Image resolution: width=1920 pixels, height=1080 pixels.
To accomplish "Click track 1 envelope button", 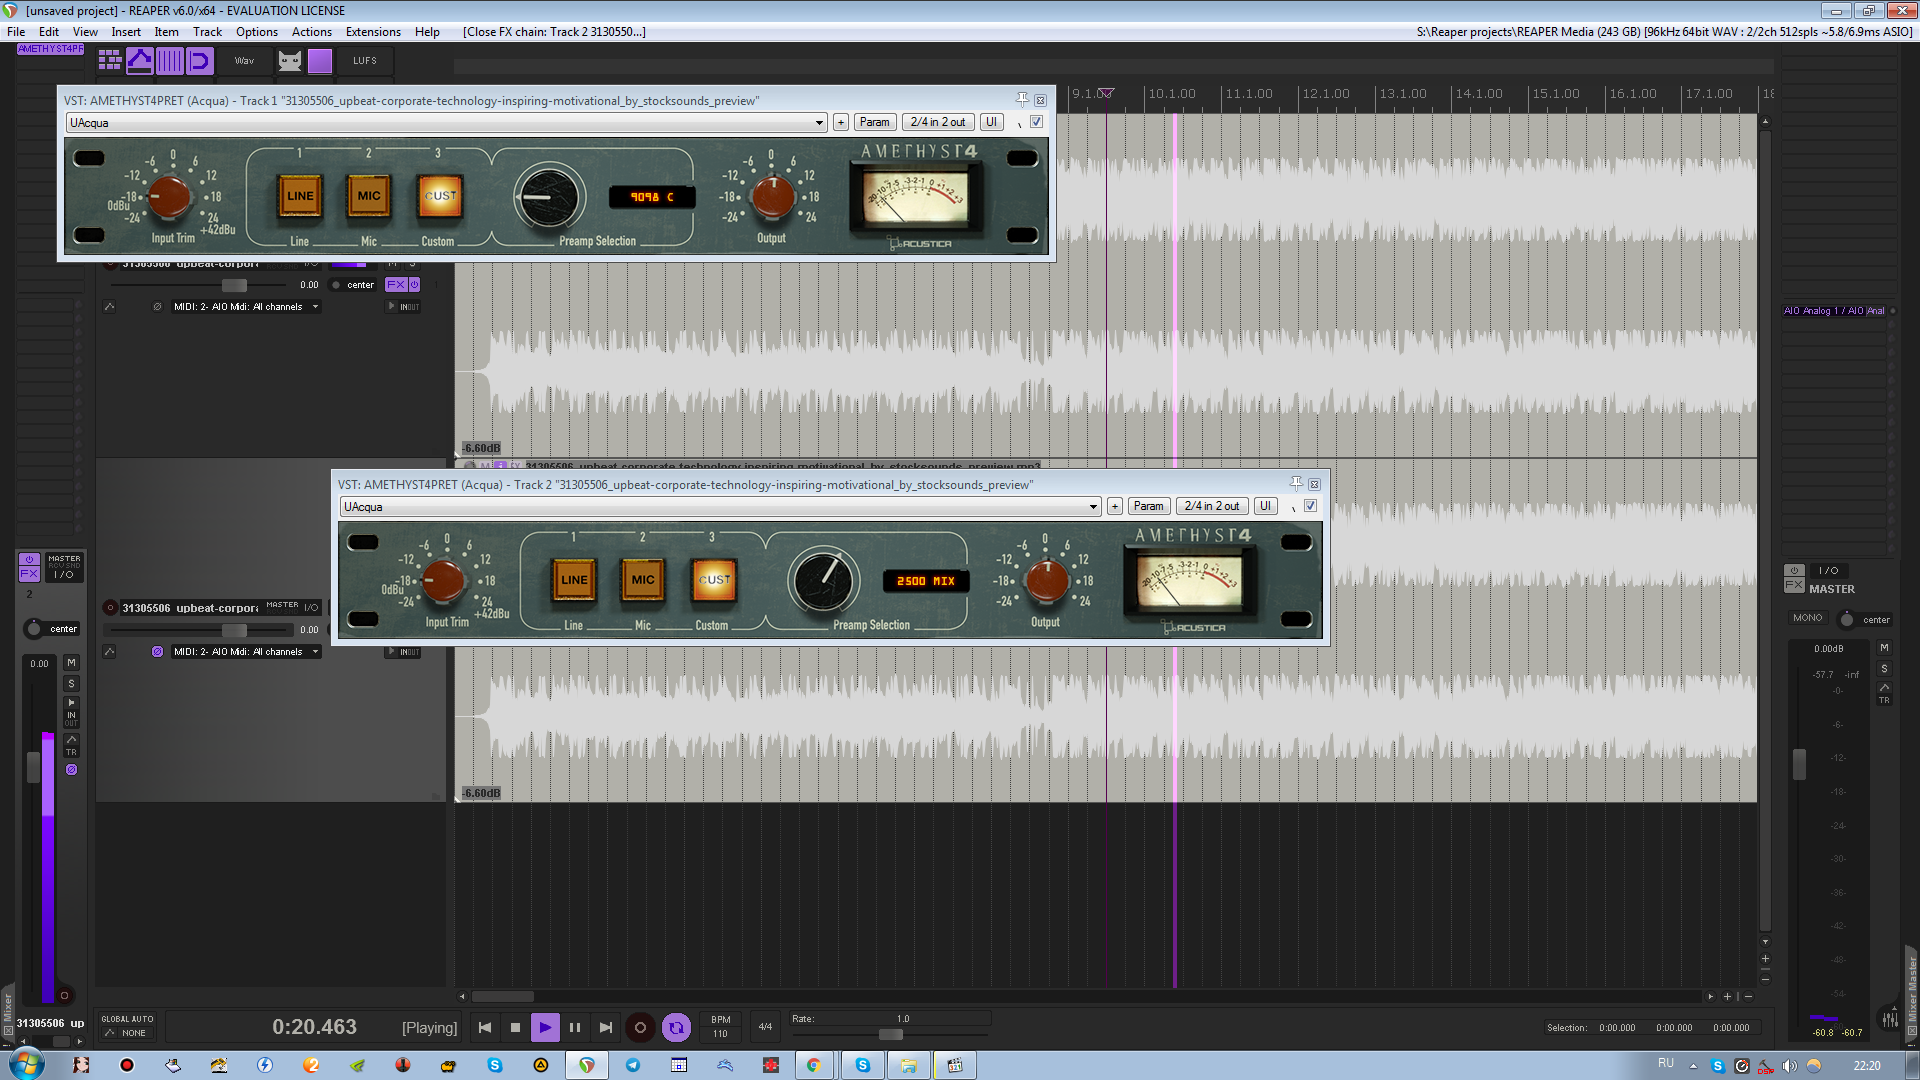I will 110,307.
